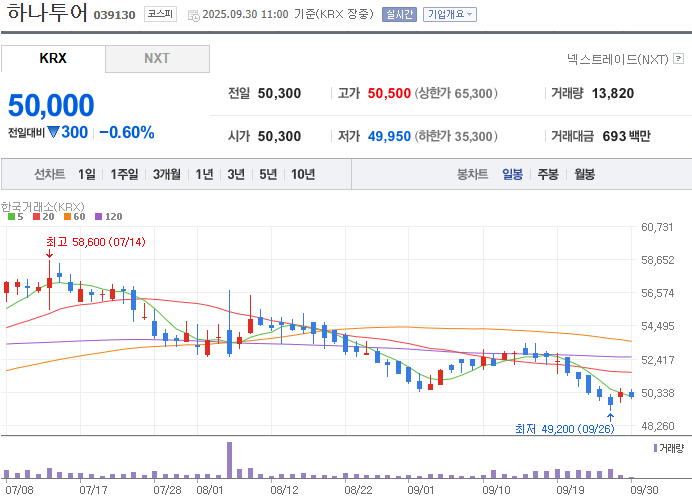Image resolution: width=692 pixels, height=501 pixels.
Task: Select the KRX tab
Action: [53, 59]
